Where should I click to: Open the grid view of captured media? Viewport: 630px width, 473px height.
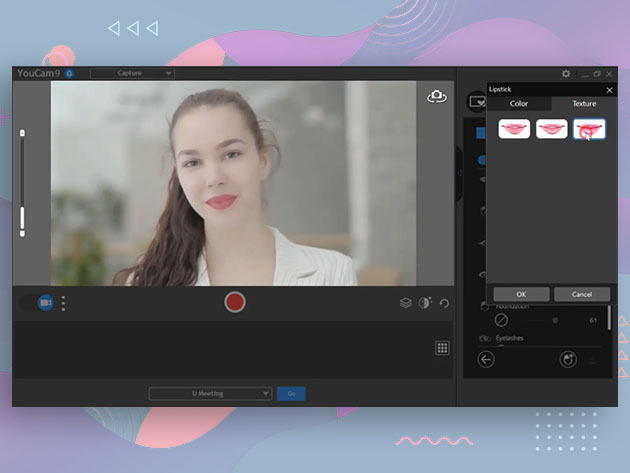click(x=442, y=348)
